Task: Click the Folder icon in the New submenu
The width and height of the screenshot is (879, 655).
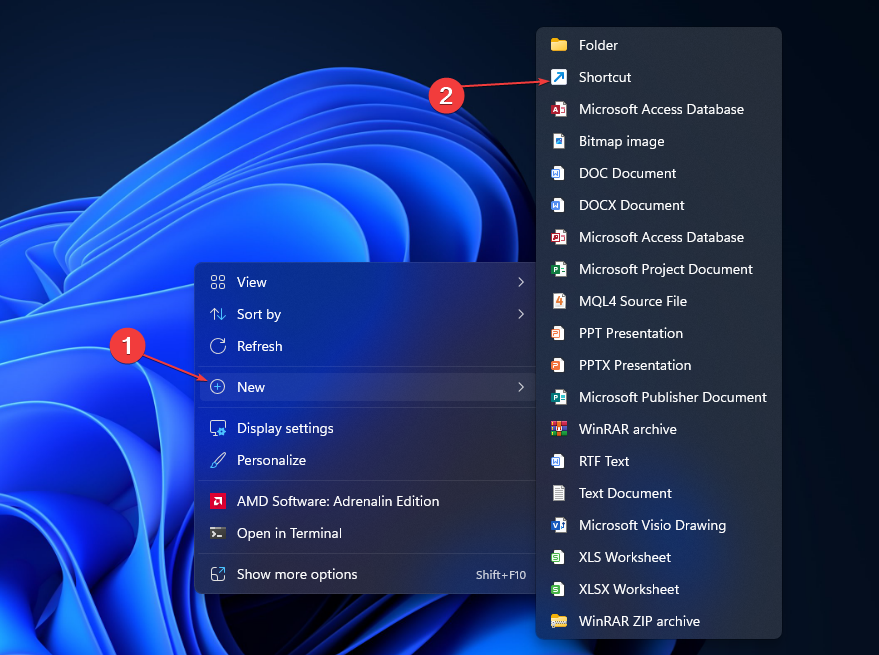Action: [560, 45]
